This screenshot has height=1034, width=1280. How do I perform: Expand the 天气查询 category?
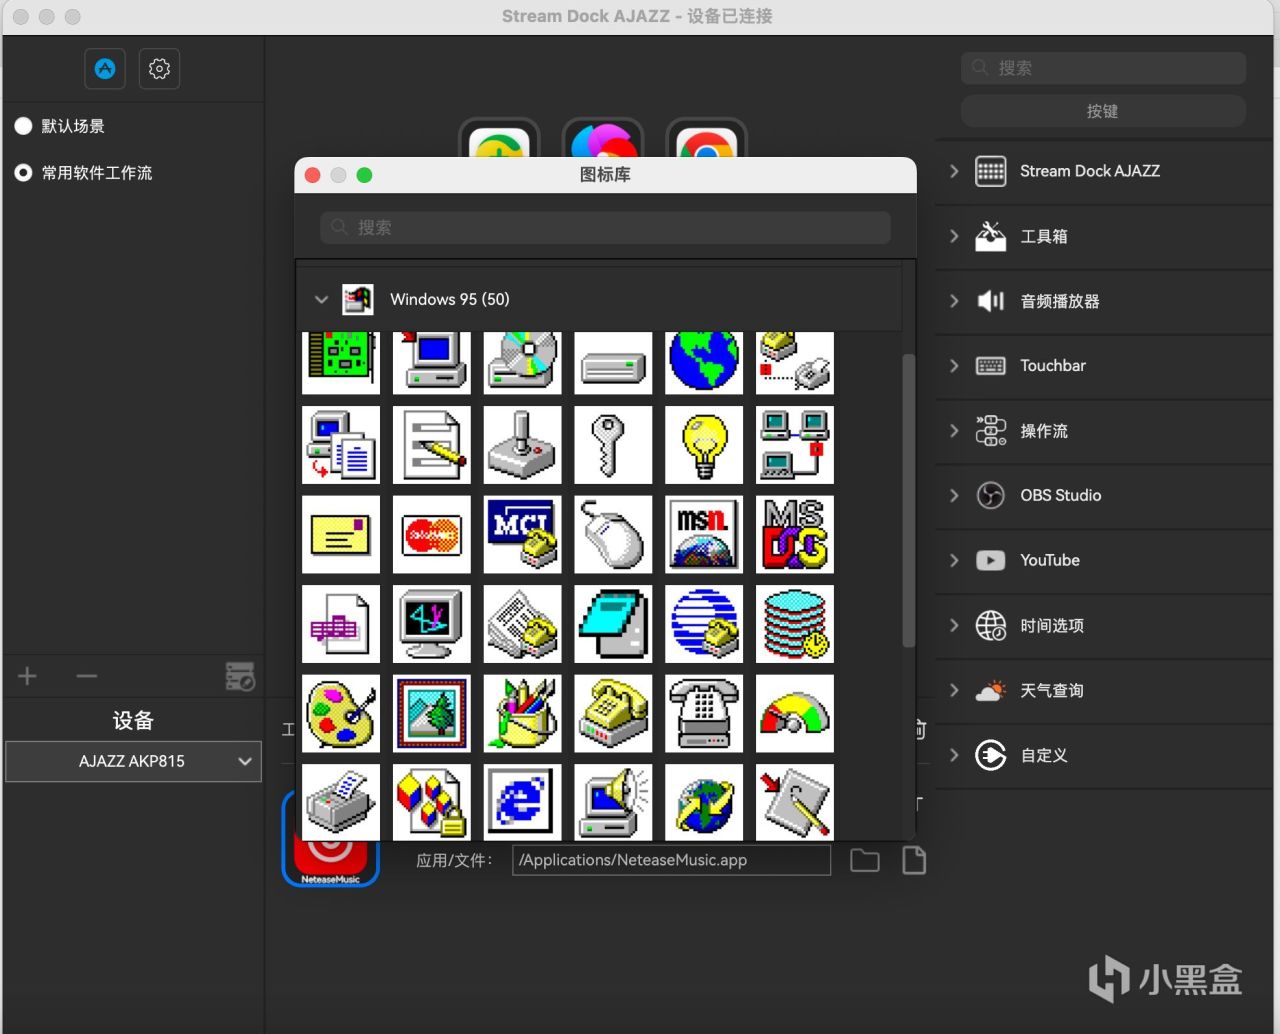coord(954,690)
